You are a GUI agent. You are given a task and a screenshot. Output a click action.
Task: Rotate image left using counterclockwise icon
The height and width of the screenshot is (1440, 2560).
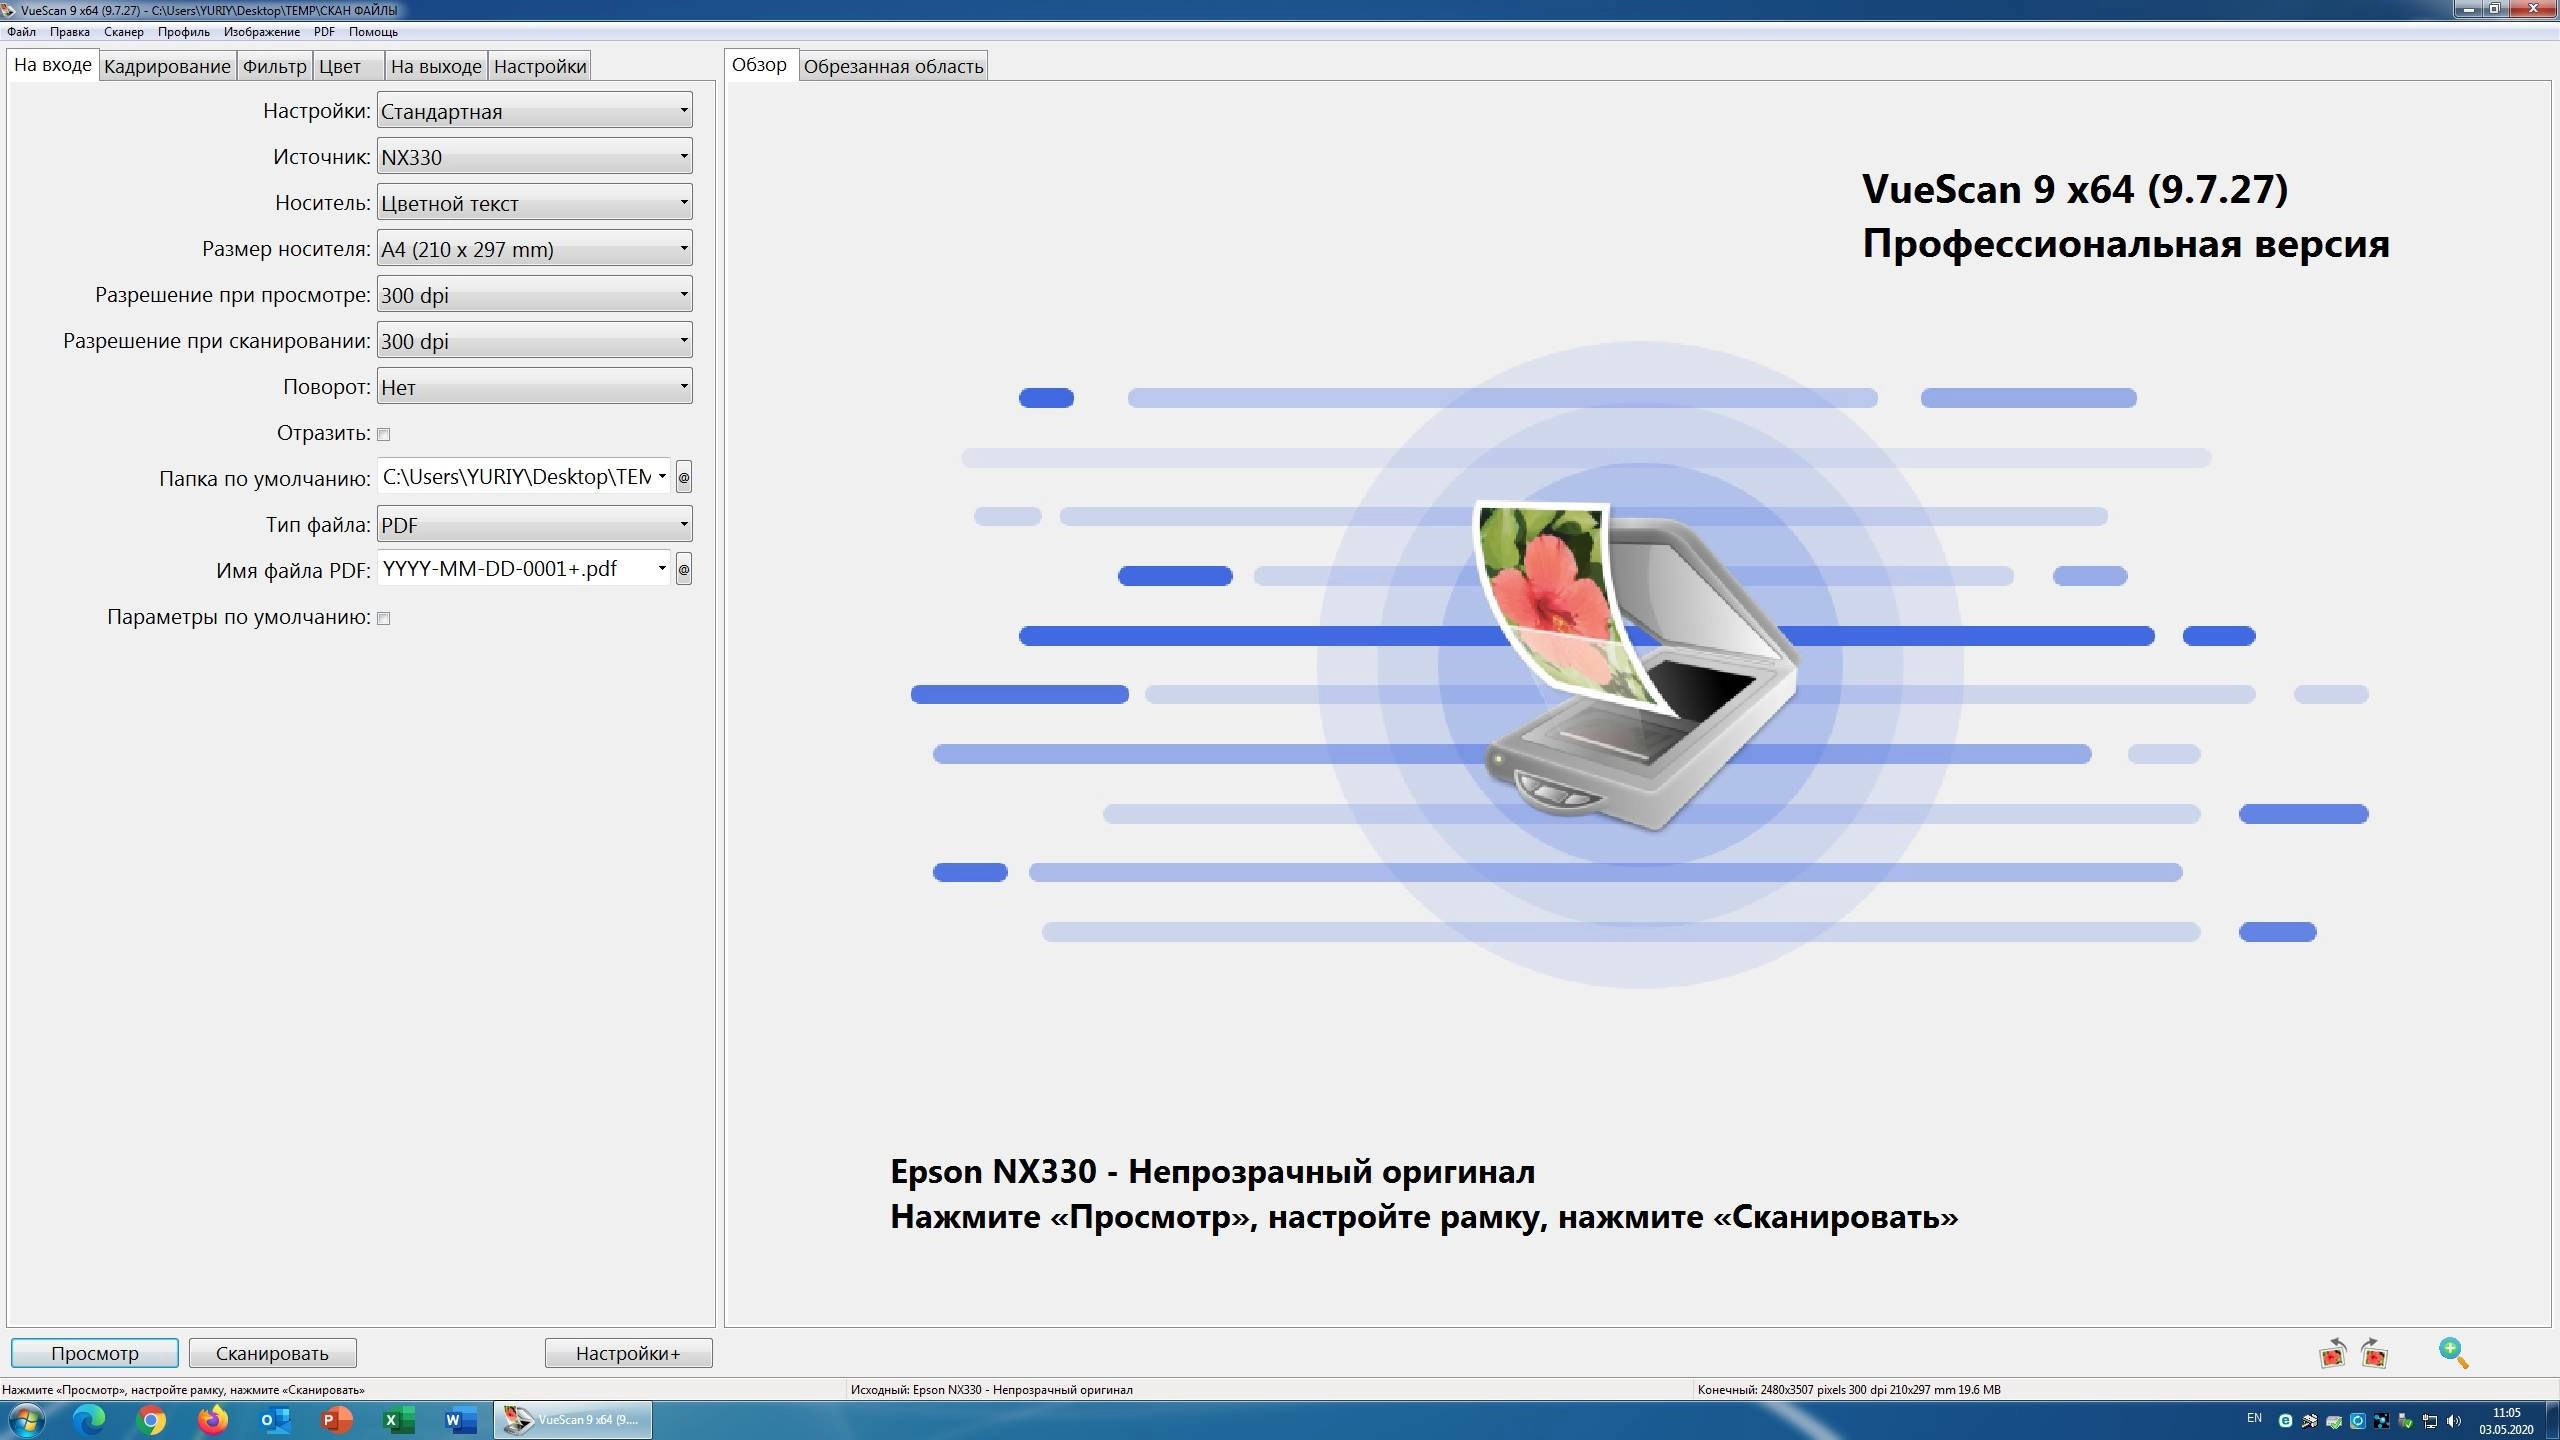[2333, 1354]
